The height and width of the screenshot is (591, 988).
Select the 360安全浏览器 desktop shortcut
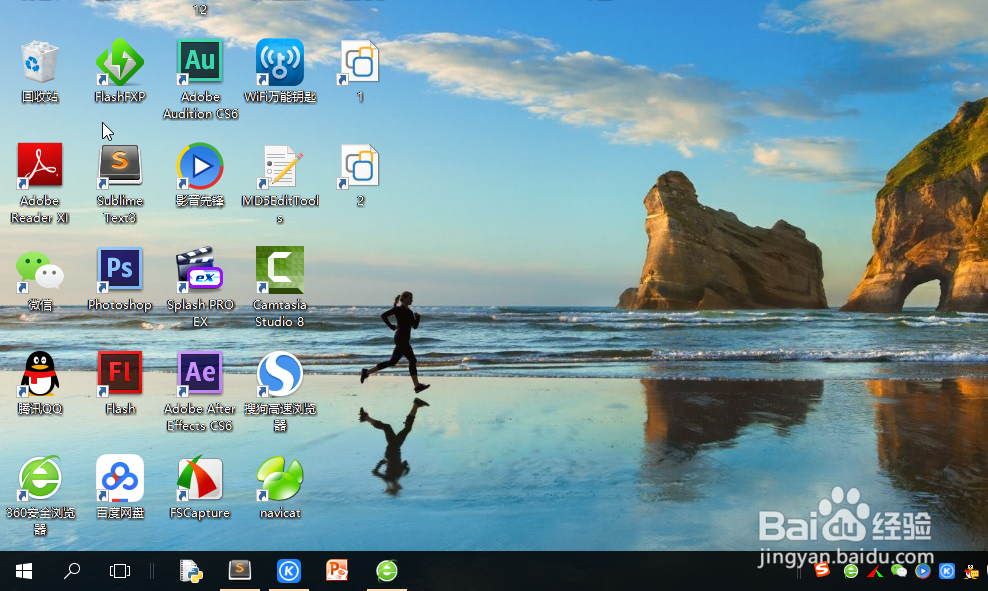(x=40, y=495)
